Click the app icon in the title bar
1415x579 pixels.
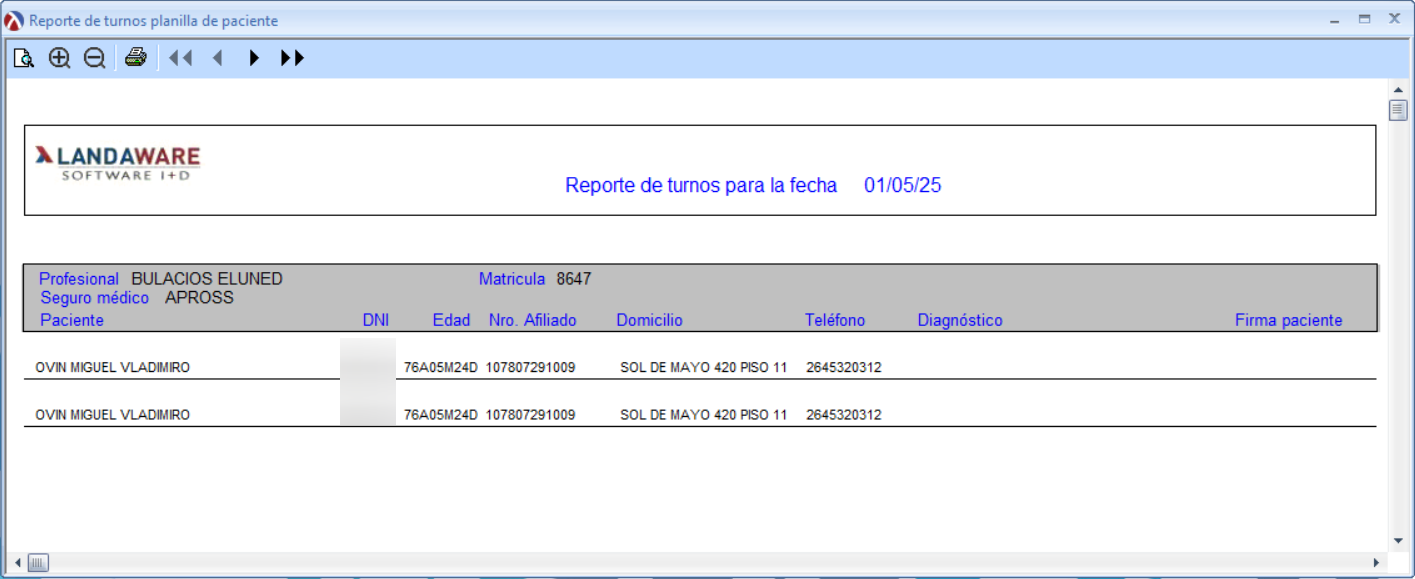point(14,20)
